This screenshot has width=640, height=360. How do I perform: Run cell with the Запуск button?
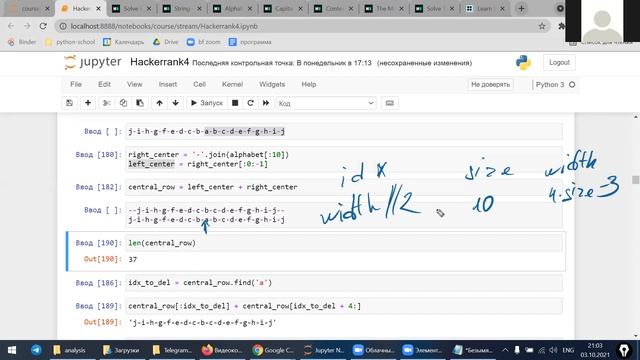(207, 103)
